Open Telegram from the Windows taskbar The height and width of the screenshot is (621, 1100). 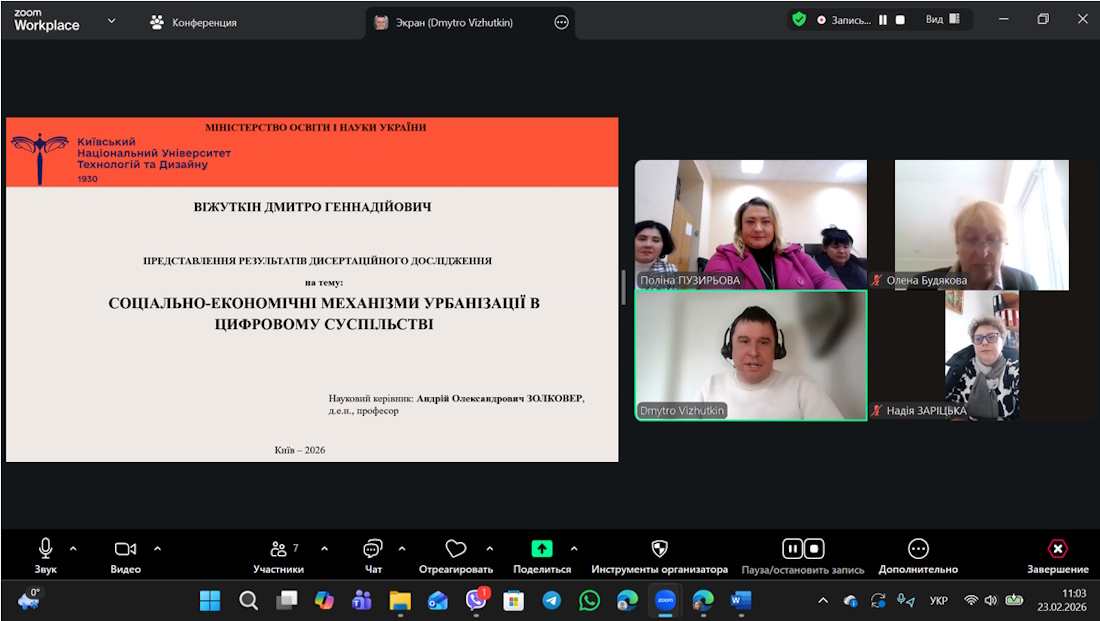(551, 600)
